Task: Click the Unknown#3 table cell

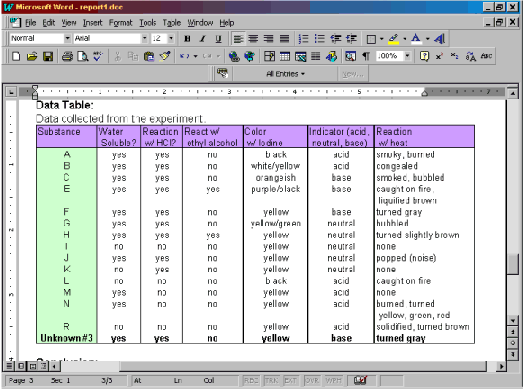Action: [x=66, y=338]
